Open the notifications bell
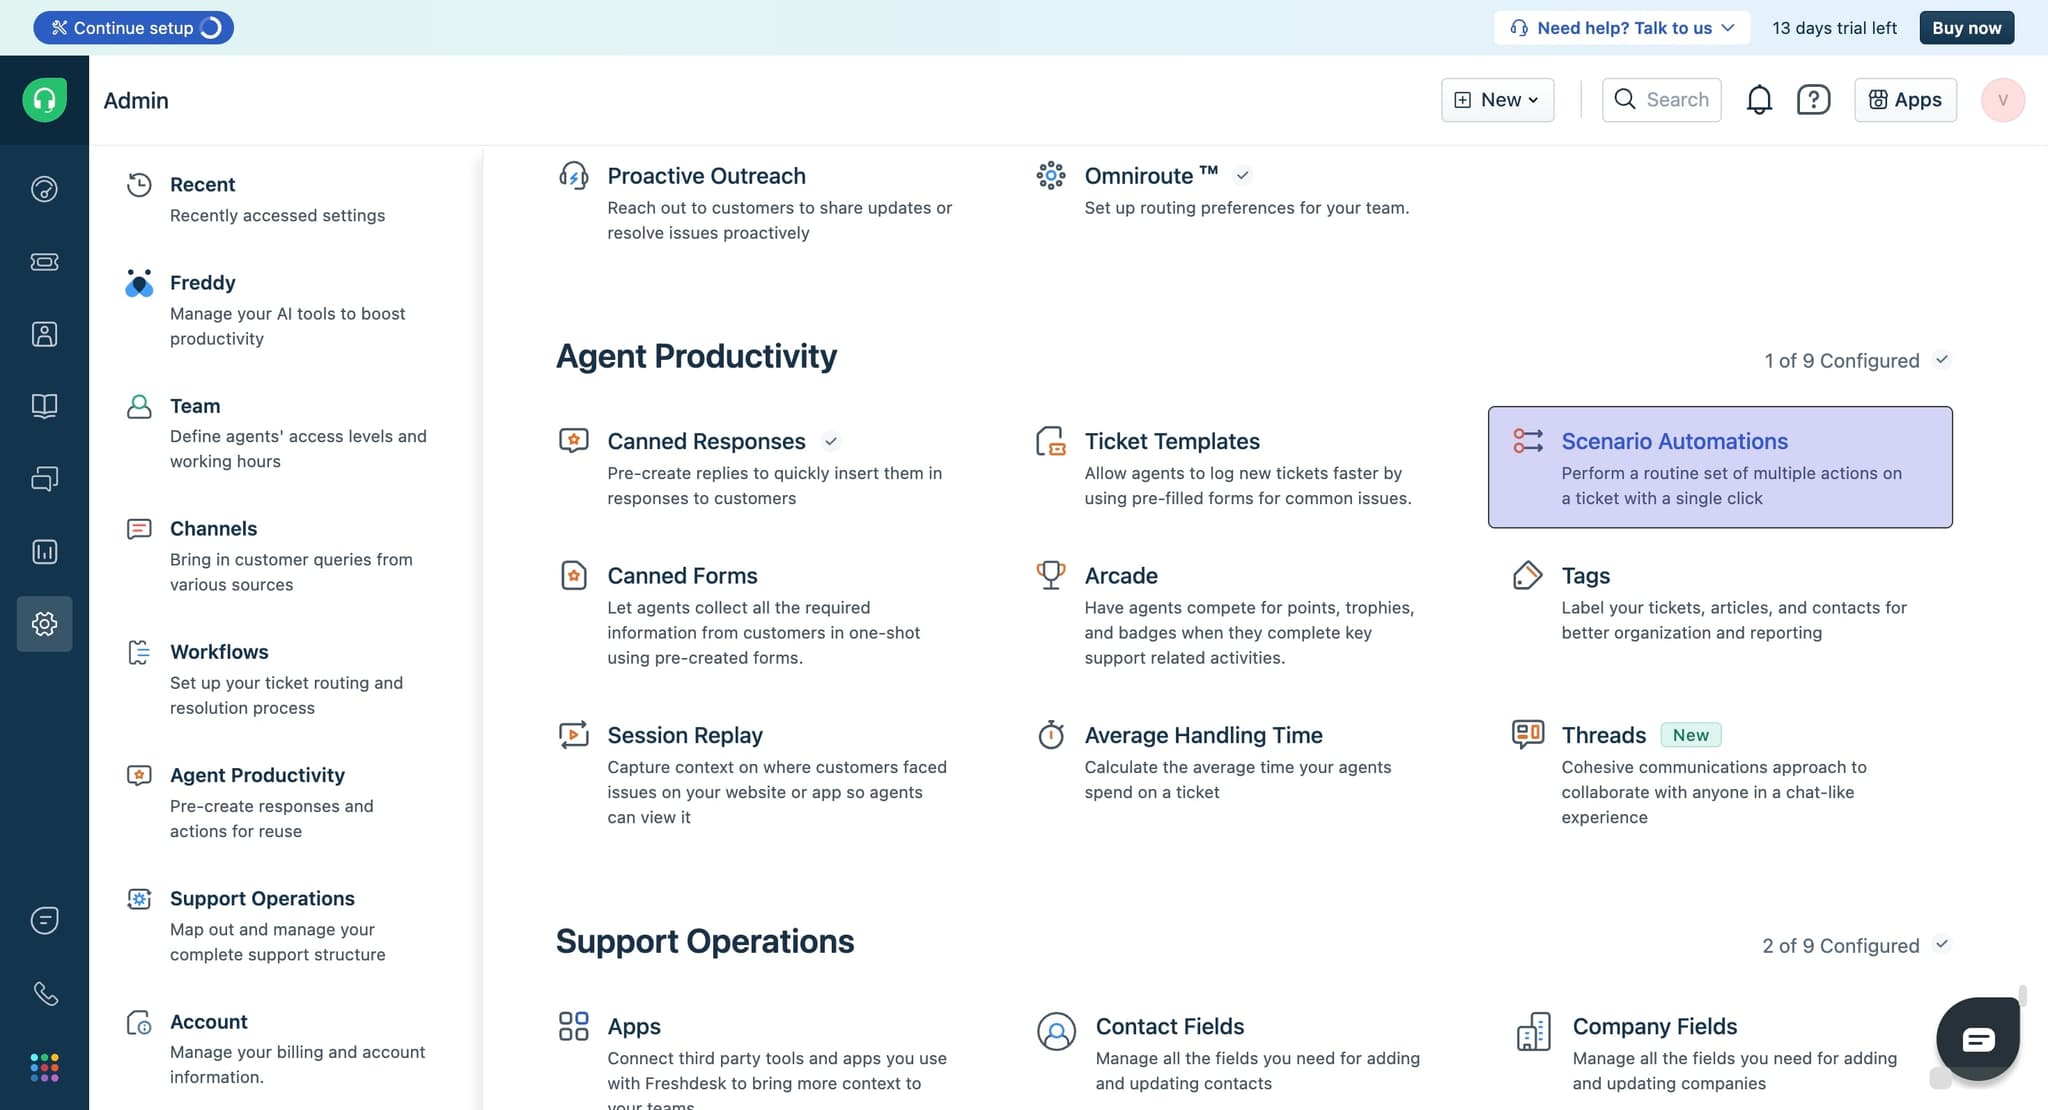 [x=1759, y=100]
